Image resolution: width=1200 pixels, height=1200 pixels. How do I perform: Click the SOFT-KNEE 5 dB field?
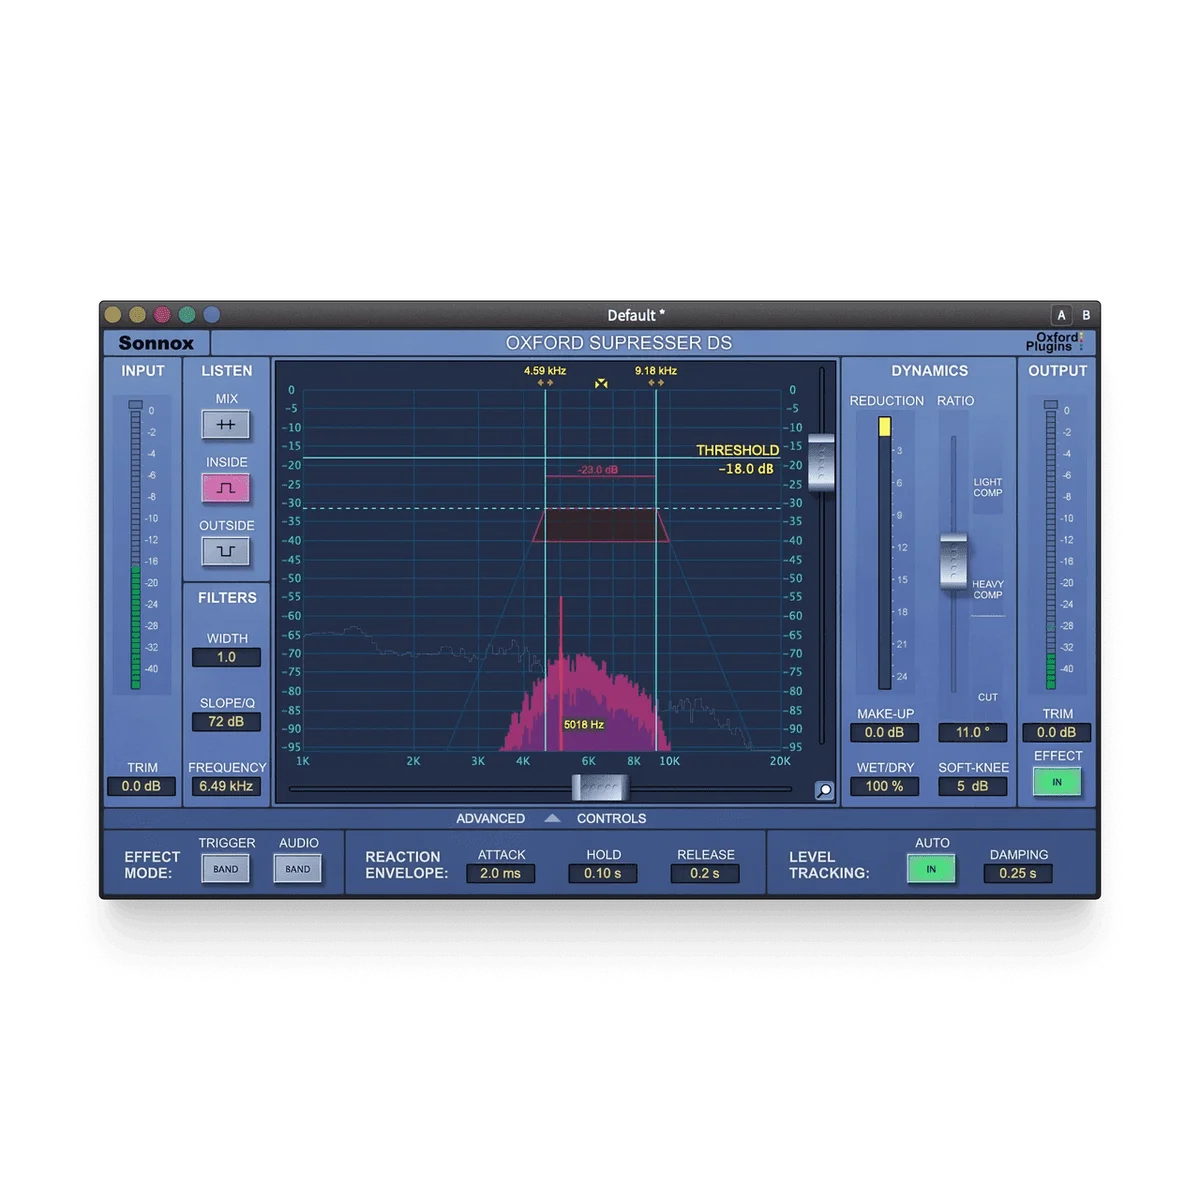pyautogui.click(x=973, y=786)
